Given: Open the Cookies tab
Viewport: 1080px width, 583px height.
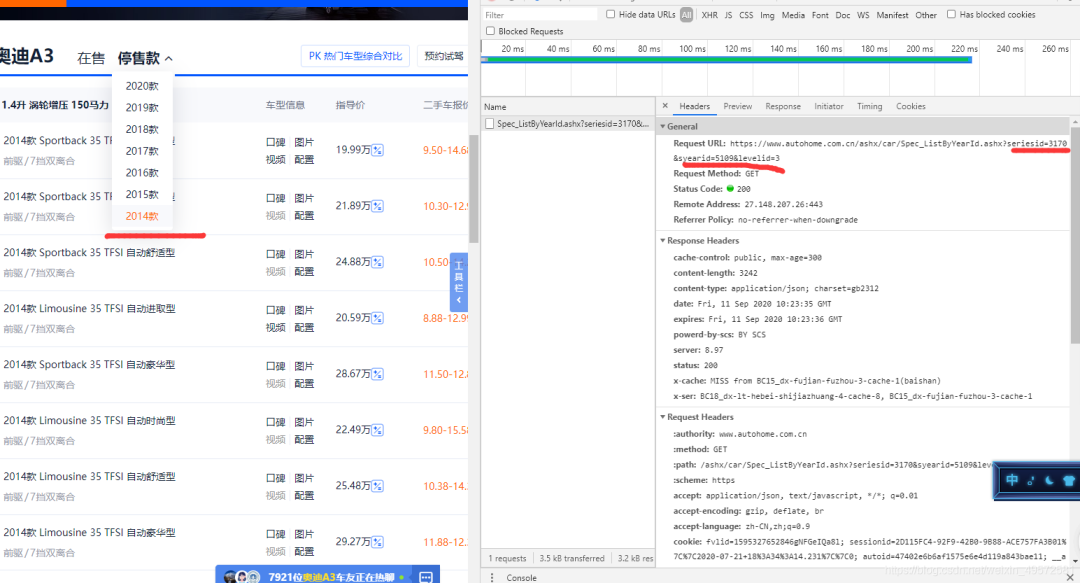Looking at the screenshot, I should [x=911, y=106].
